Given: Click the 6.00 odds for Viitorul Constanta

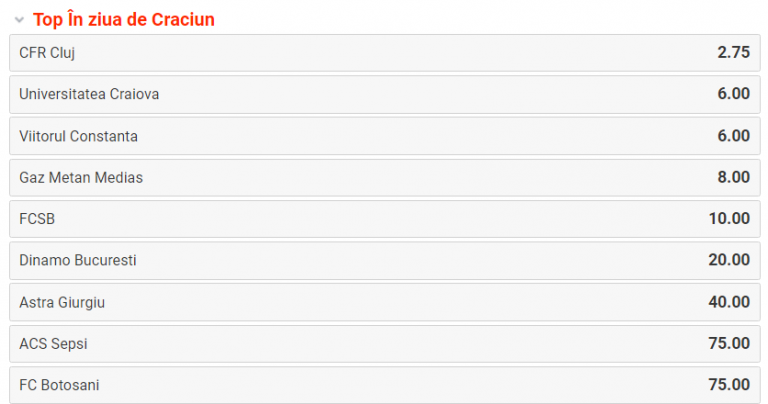Looking at the screenshot, I should [733, 136].
